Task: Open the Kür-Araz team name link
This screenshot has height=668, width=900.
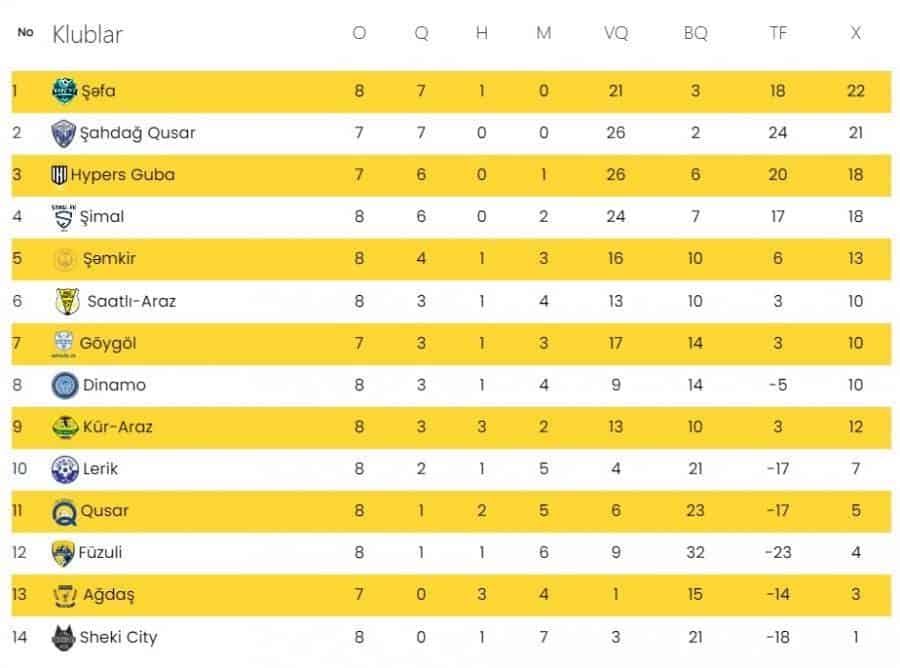Action: (118, 427)
